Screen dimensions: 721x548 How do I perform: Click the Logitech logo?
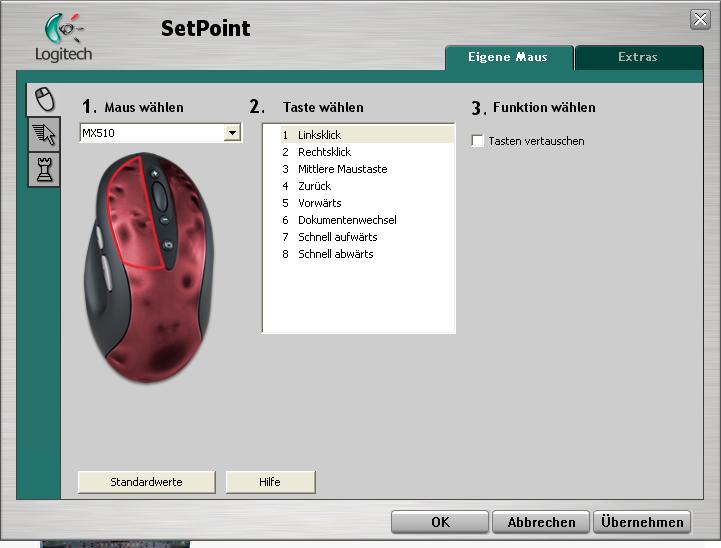[x=64, y=38]
